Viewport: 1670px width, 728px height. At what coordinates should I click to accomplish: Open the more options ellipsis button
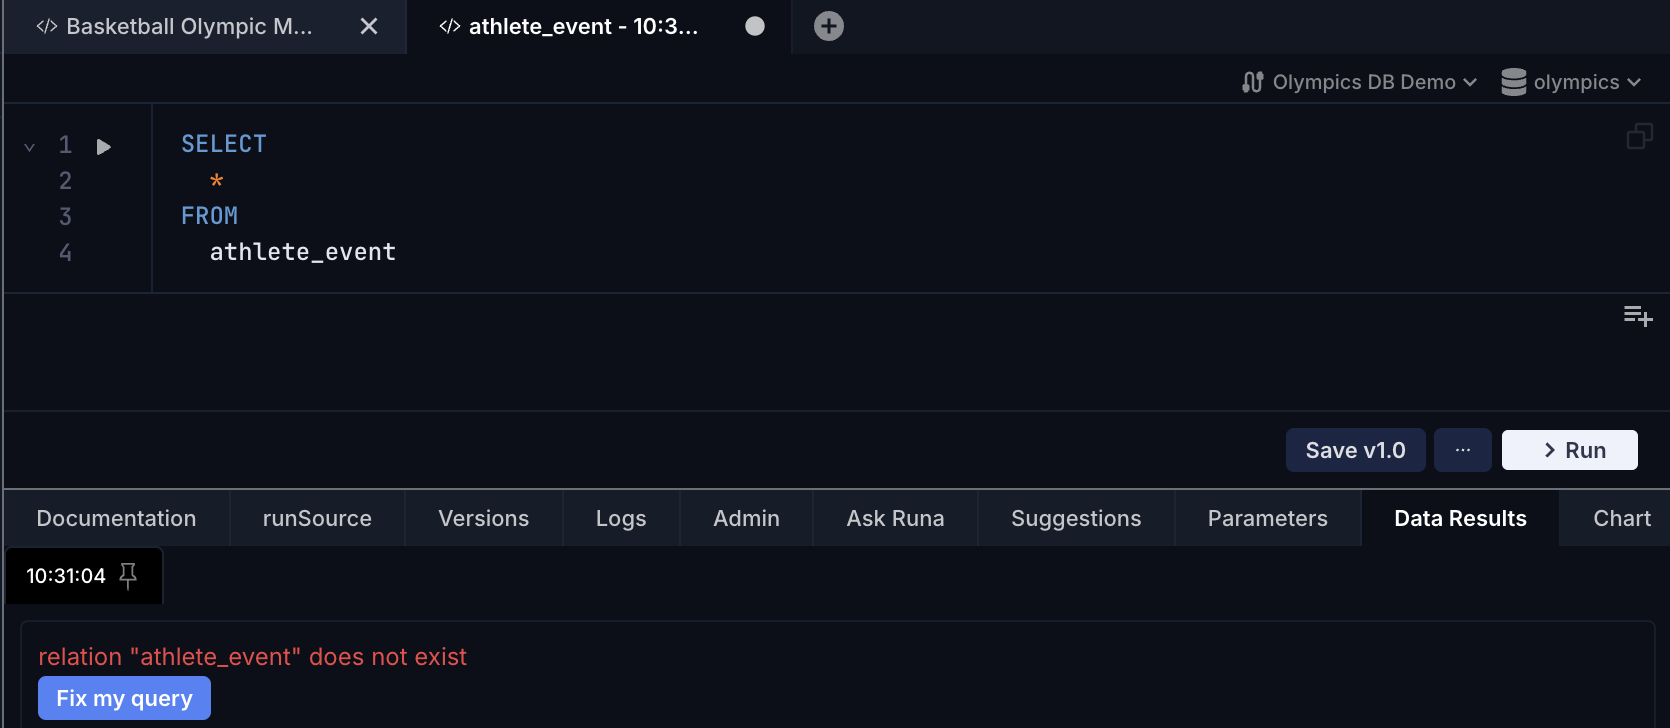click(x=1462, y=450)
